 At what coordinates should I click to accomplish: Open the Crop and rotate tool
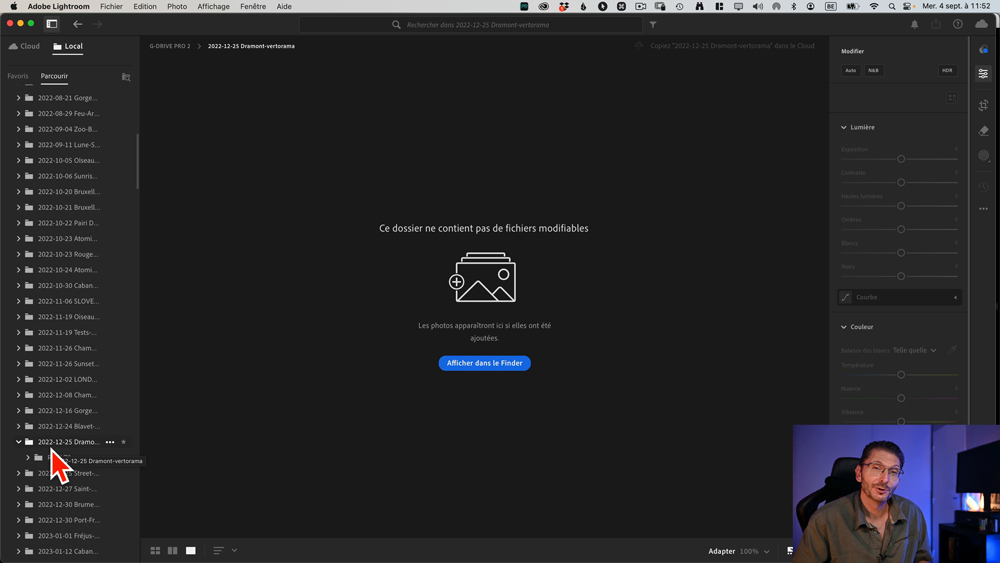(x=984, y=105)
